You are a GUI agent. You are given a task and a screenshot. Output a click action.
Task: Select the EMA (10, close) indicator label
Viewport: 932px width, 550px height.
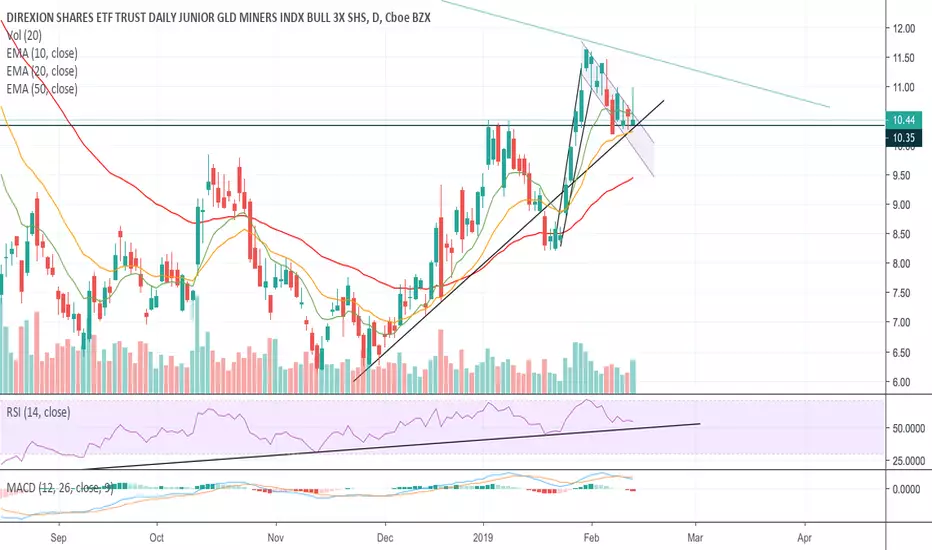[42, 54]
